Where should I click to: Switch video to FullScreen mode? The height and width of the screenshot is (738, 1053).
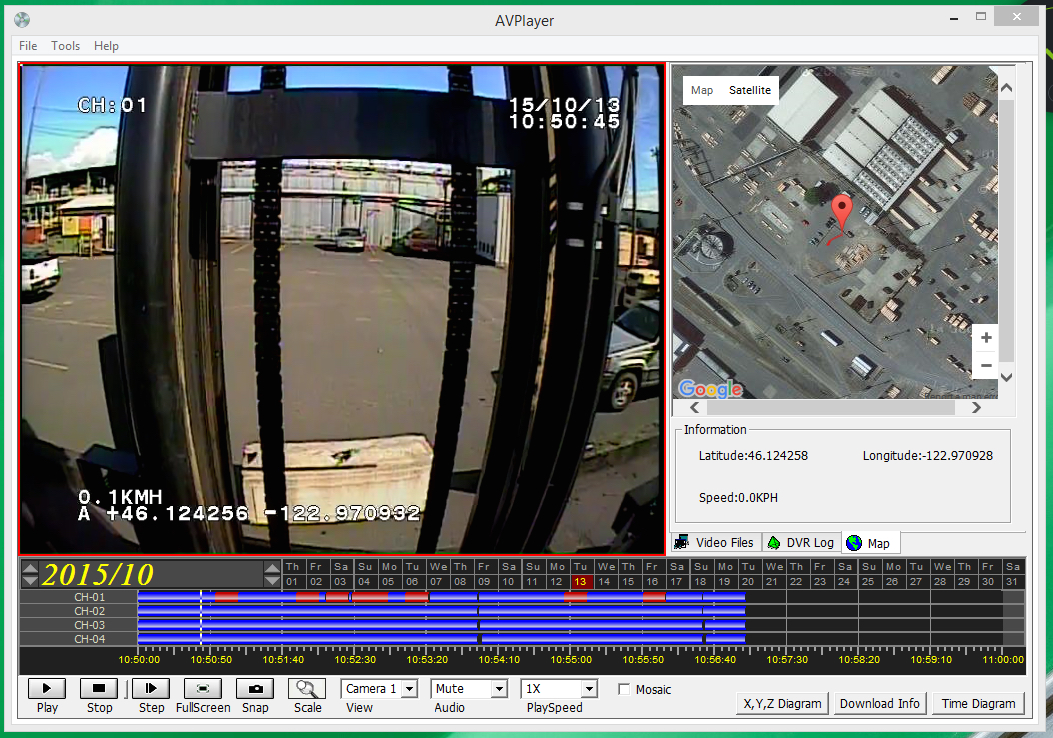[x=203, y=688]
